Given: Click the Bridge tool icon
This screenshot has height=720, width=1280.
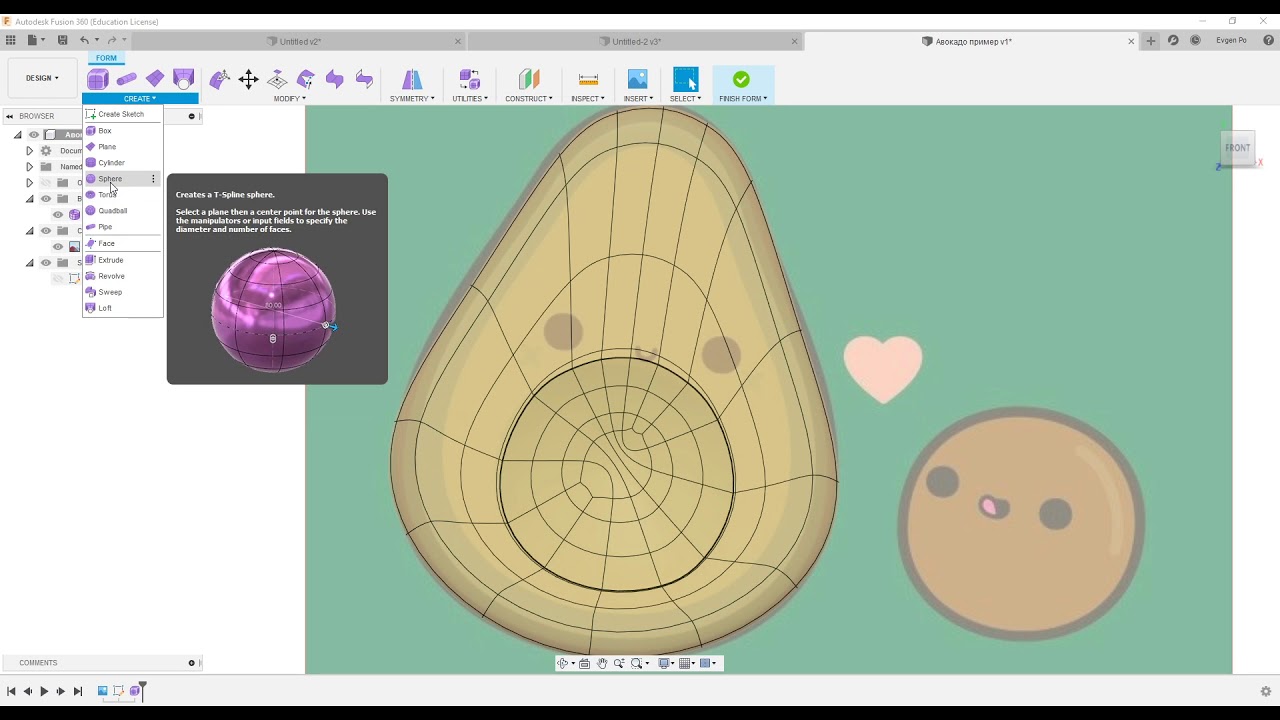Looking at the screenshot, I should coord(335,79).
